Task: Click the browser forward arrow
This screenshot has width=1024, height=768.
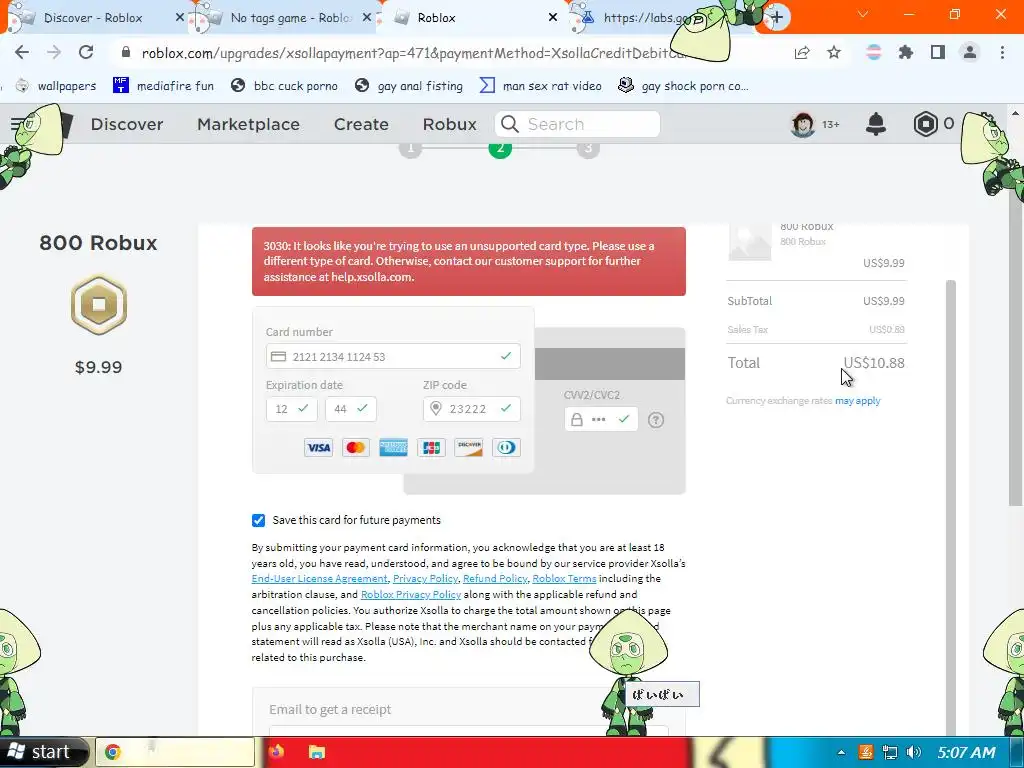Action: pyautogui.click(x=54, y=52)
